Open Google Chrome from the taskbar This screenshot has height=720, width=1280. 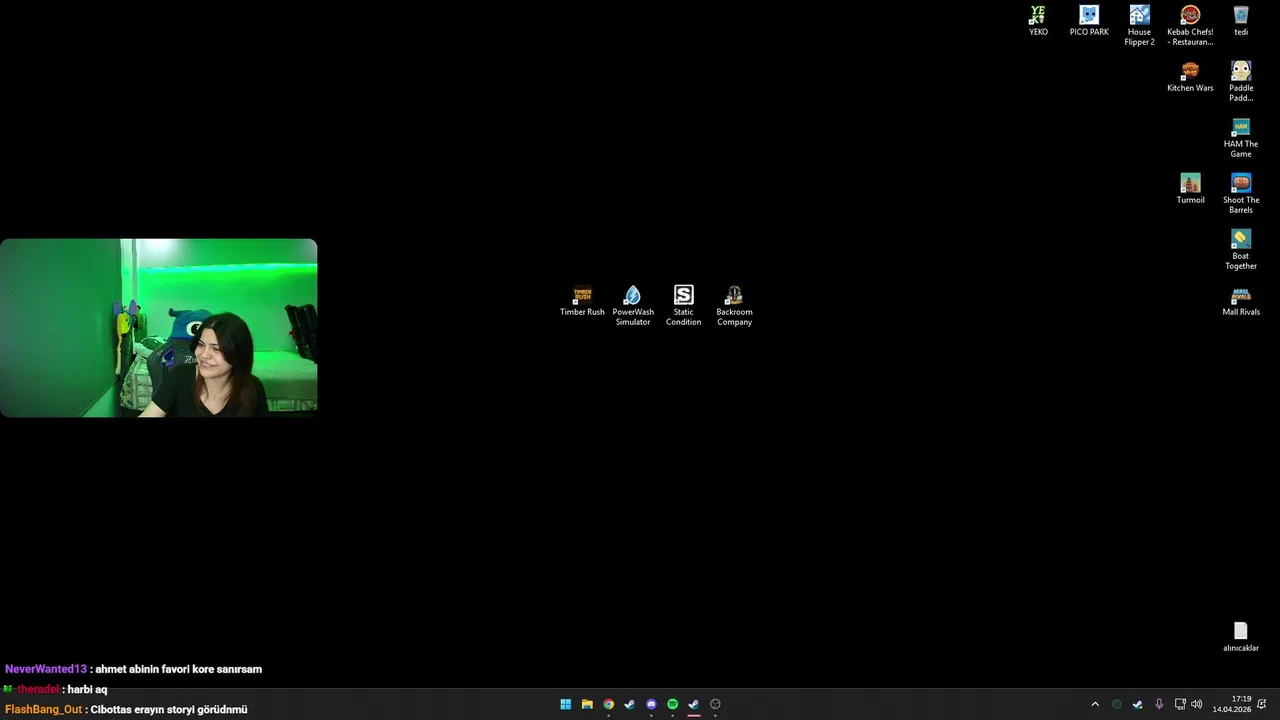pyautogui.click(x=608, y=704)
